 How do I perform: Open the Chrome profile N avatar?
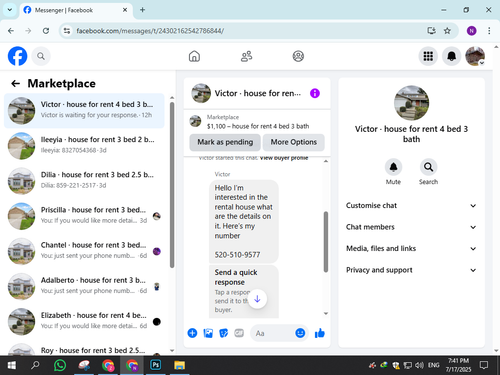coord(471,31)
